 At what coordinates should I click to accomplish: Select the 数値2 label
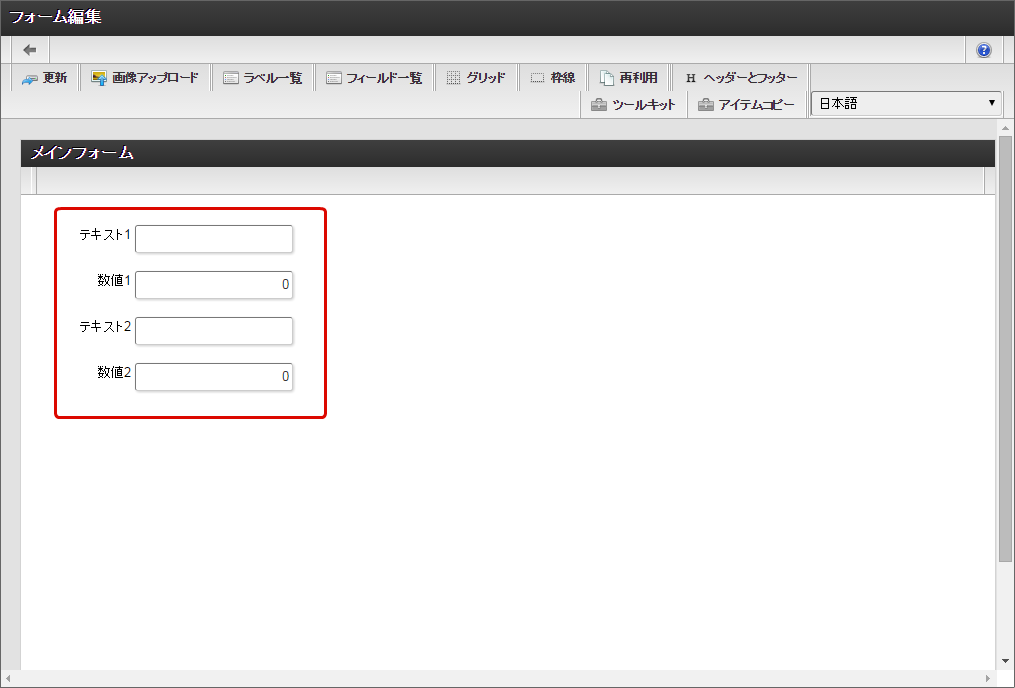pyautogui.click(x=114, y=372)
